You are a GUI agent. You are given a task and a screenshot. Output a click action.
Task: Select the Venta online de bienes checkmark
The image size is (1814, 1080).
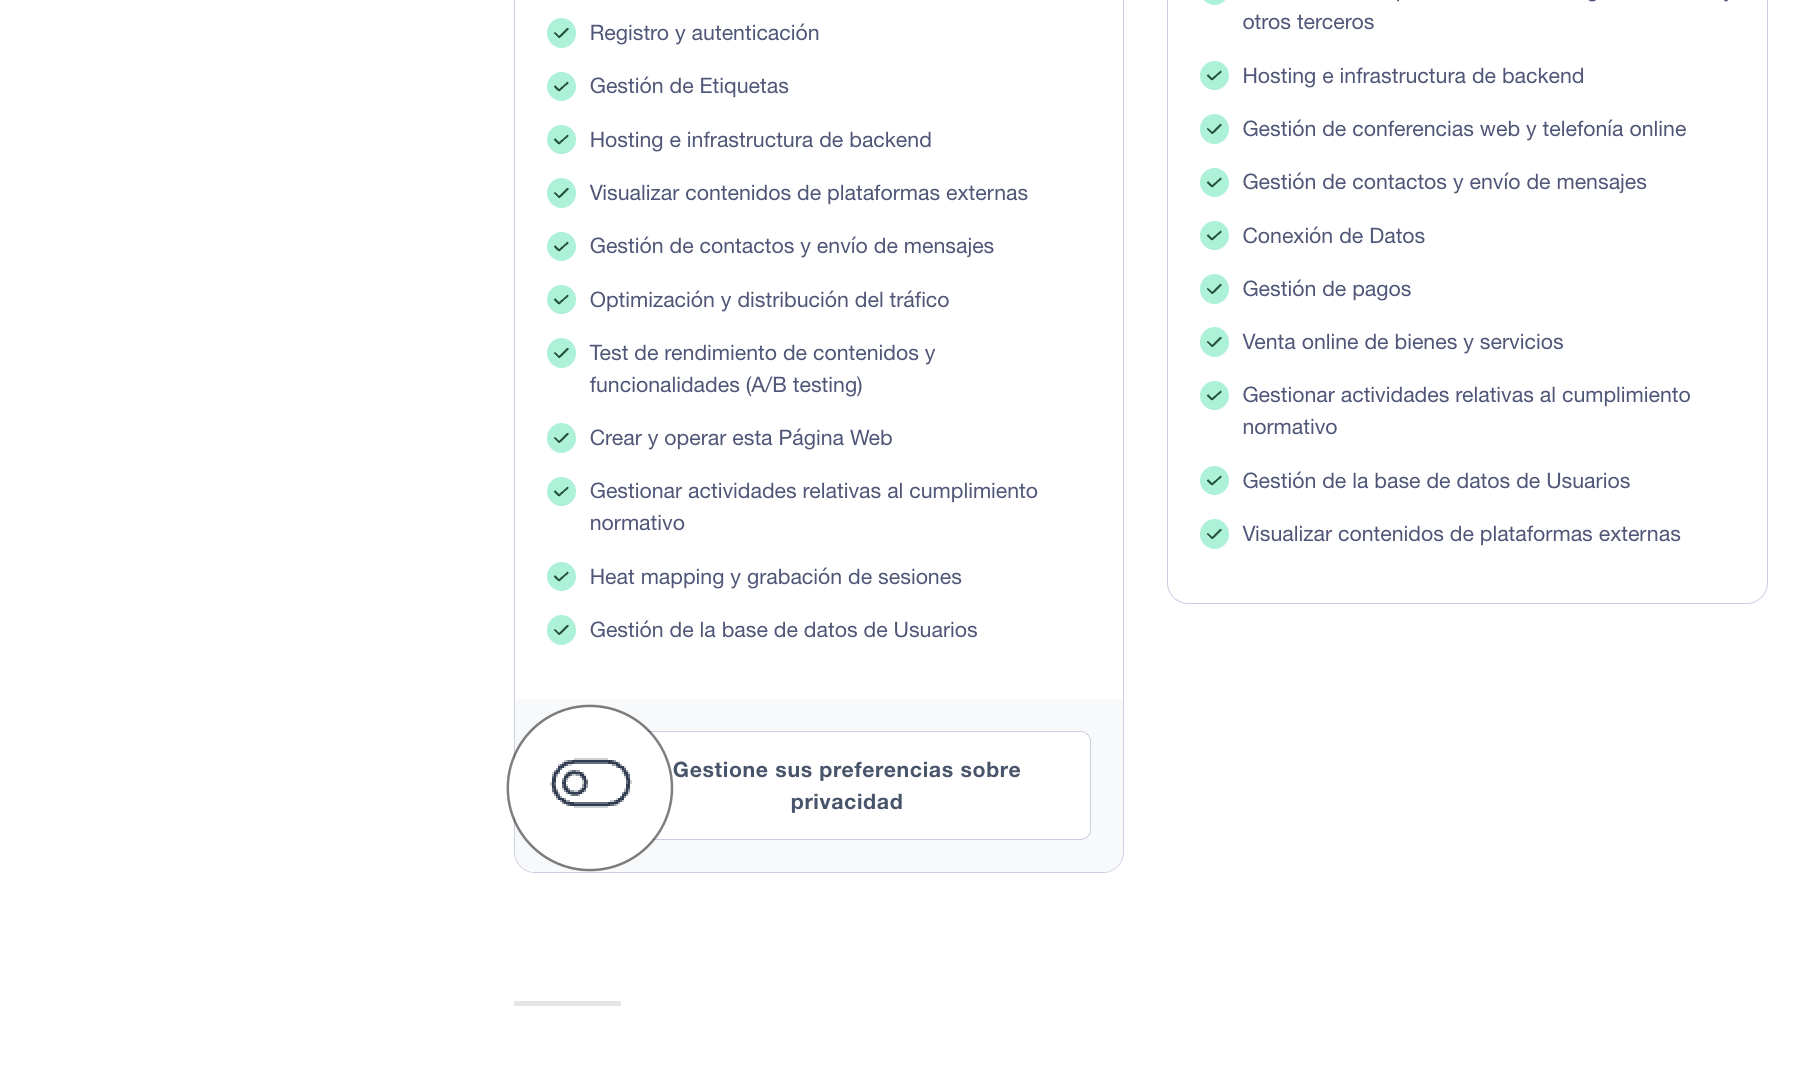[x=1214, y=342]
